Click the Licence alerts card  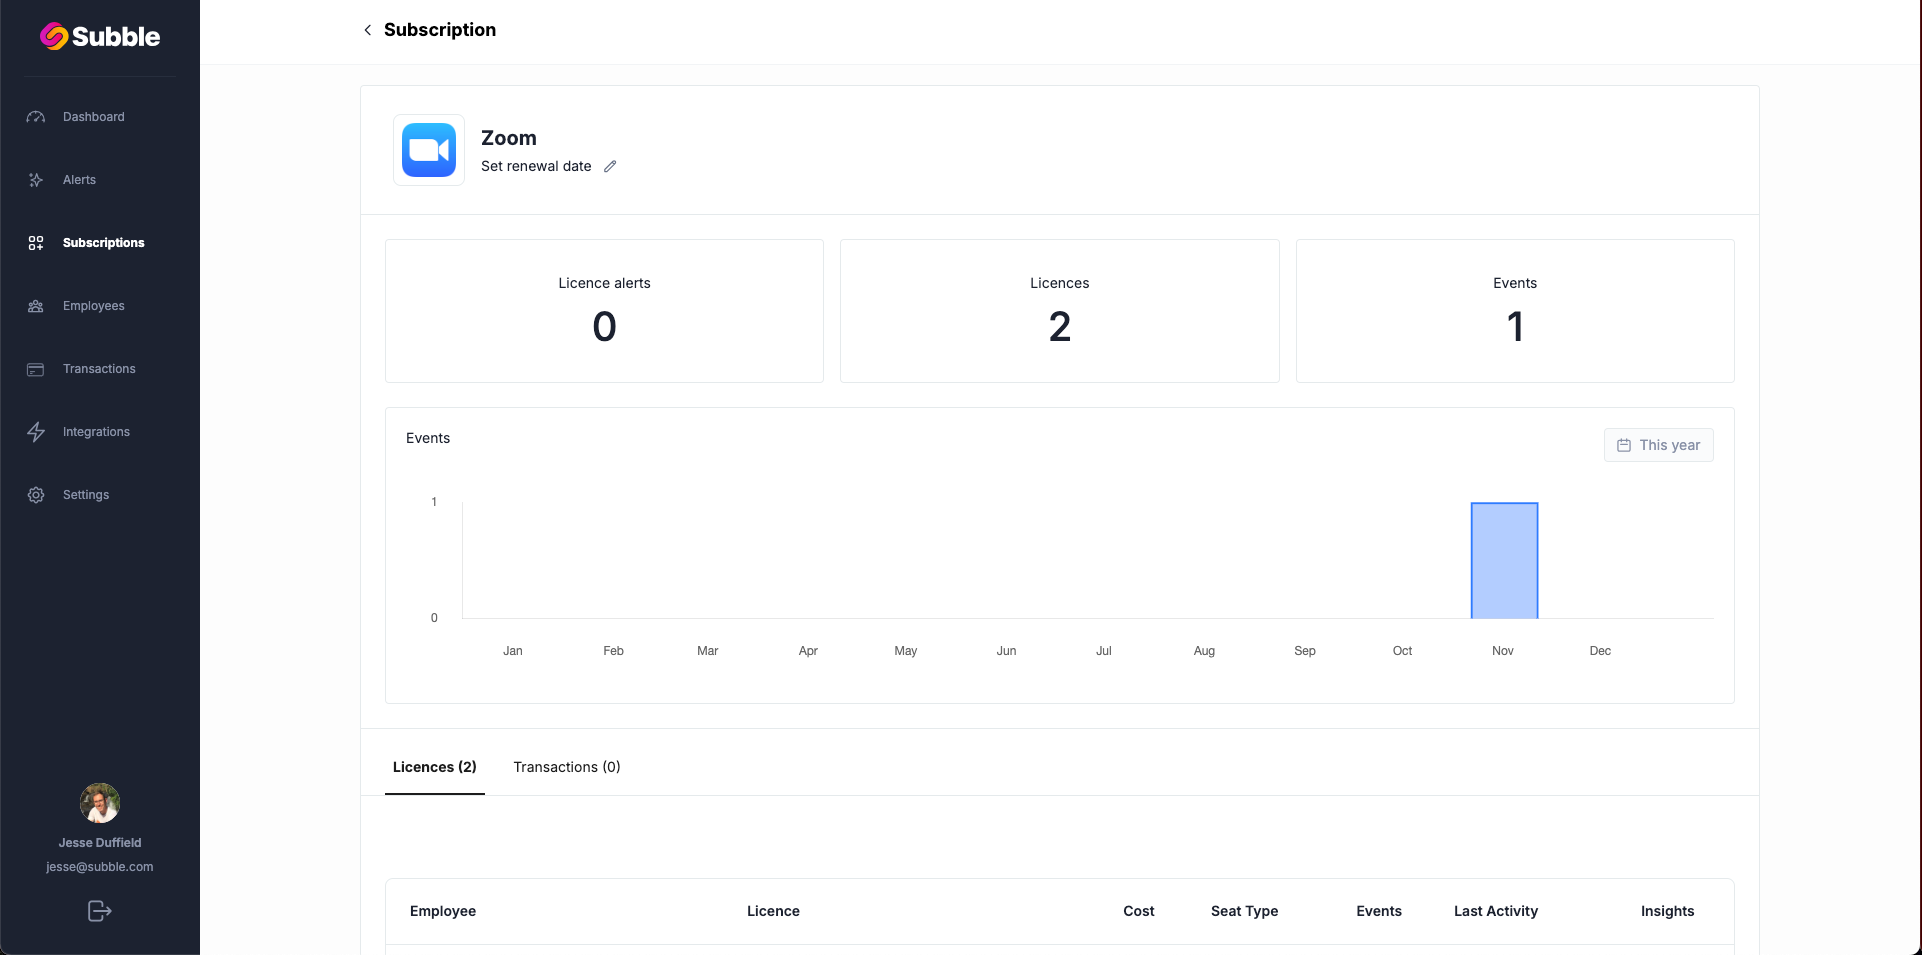click(604, 311)
